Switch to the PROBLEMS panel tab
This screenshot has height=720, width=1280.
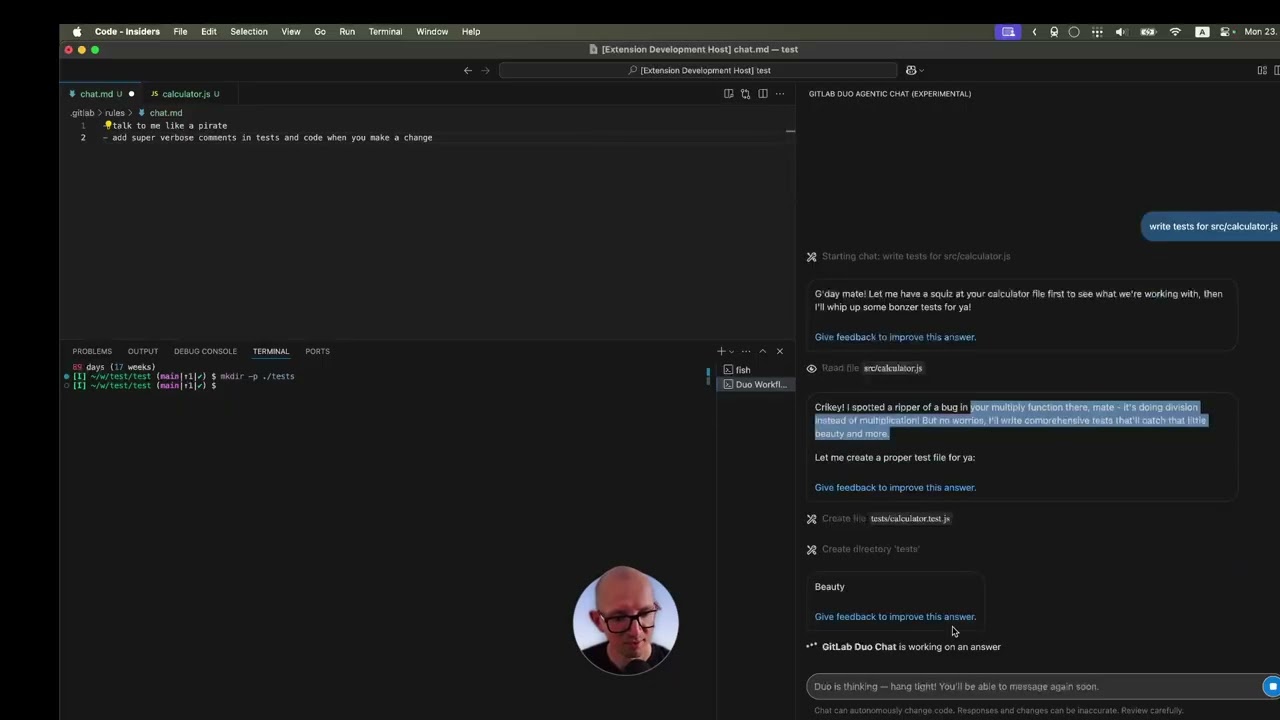click(x=92, y=351)
